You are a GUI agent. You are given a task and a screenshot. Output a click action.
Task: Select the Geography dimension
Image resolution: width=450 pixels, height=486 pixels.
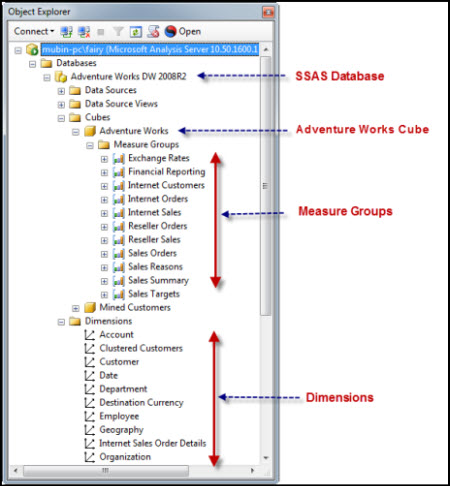tap(121, 430)
